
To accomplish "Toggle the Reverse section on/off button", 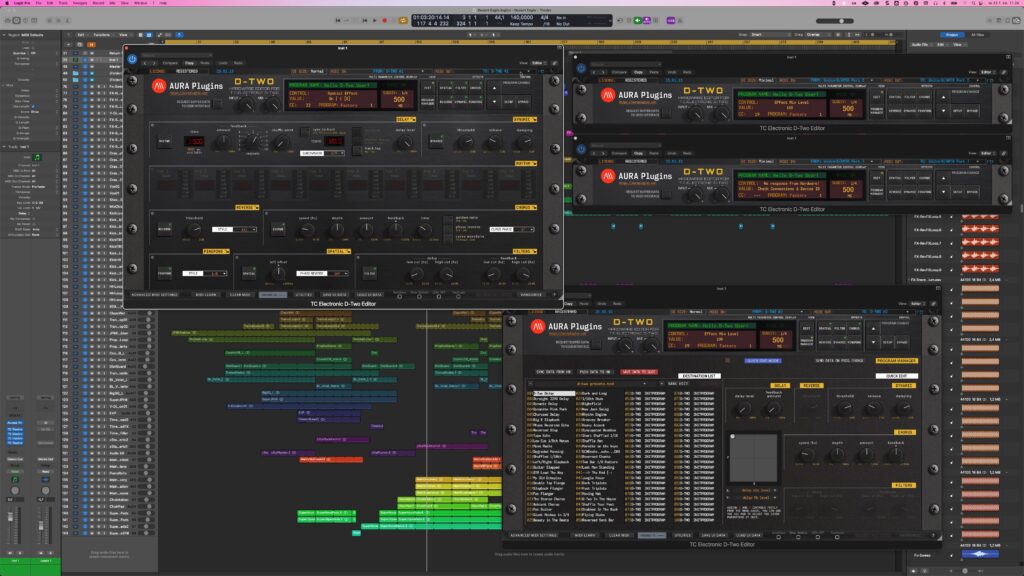I will tap(165, 229).
